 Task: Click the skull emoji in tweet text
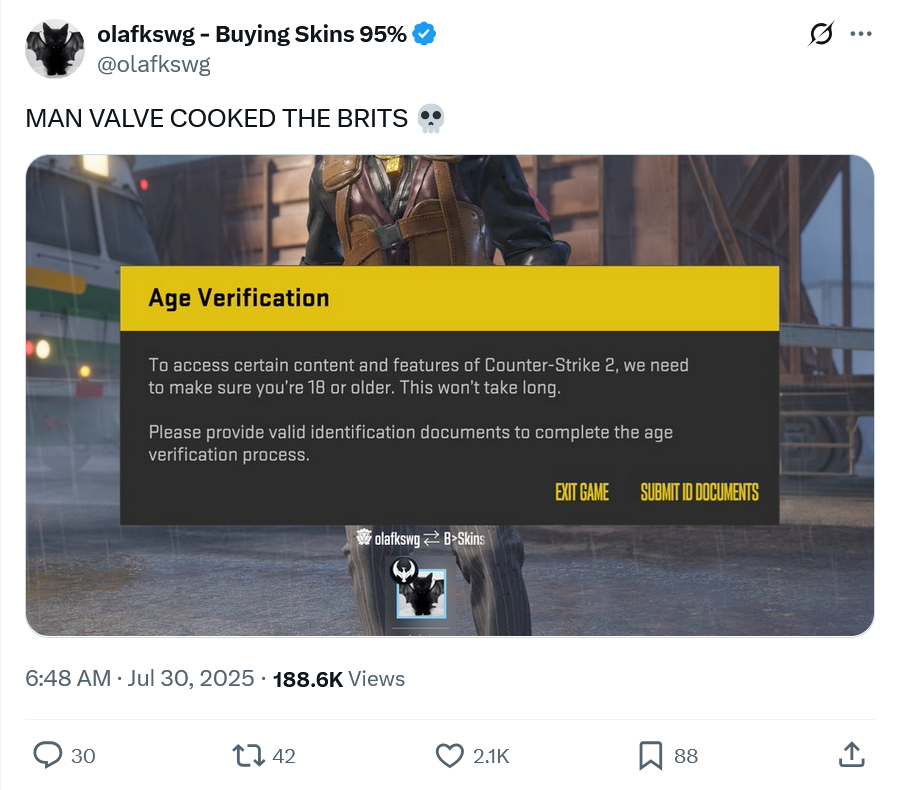[431, 119]
